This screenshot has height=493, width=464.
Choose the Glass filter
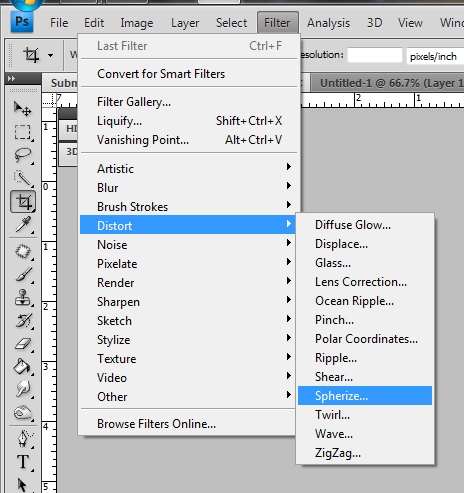coord(365,263)
